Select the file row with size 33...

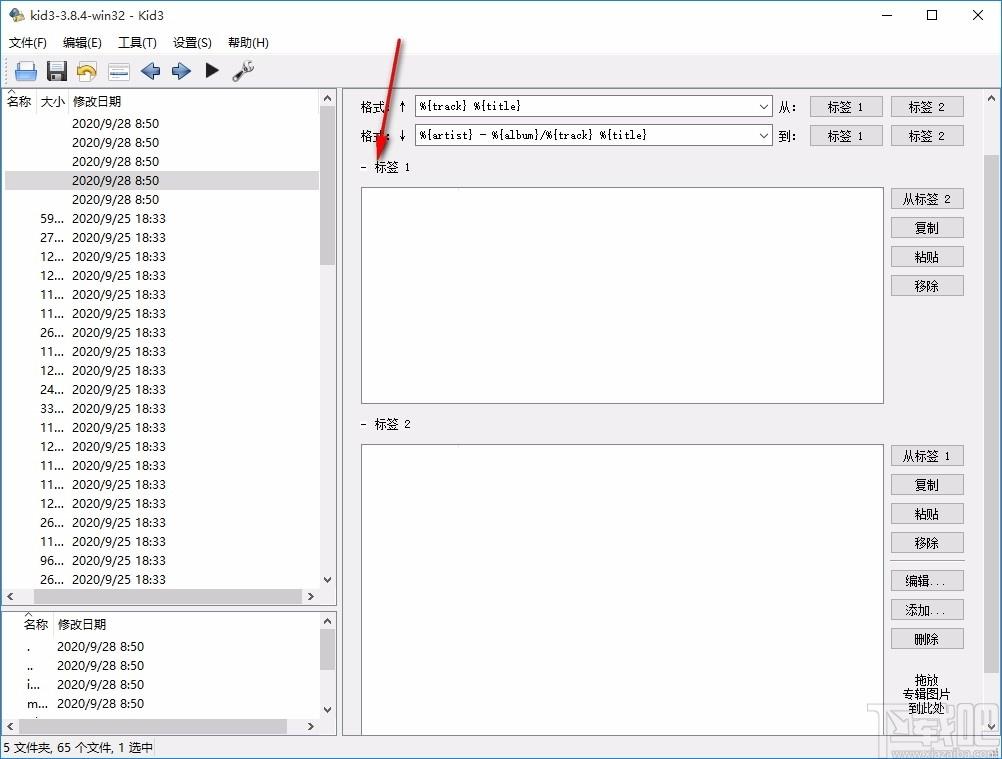click(162, 408)
